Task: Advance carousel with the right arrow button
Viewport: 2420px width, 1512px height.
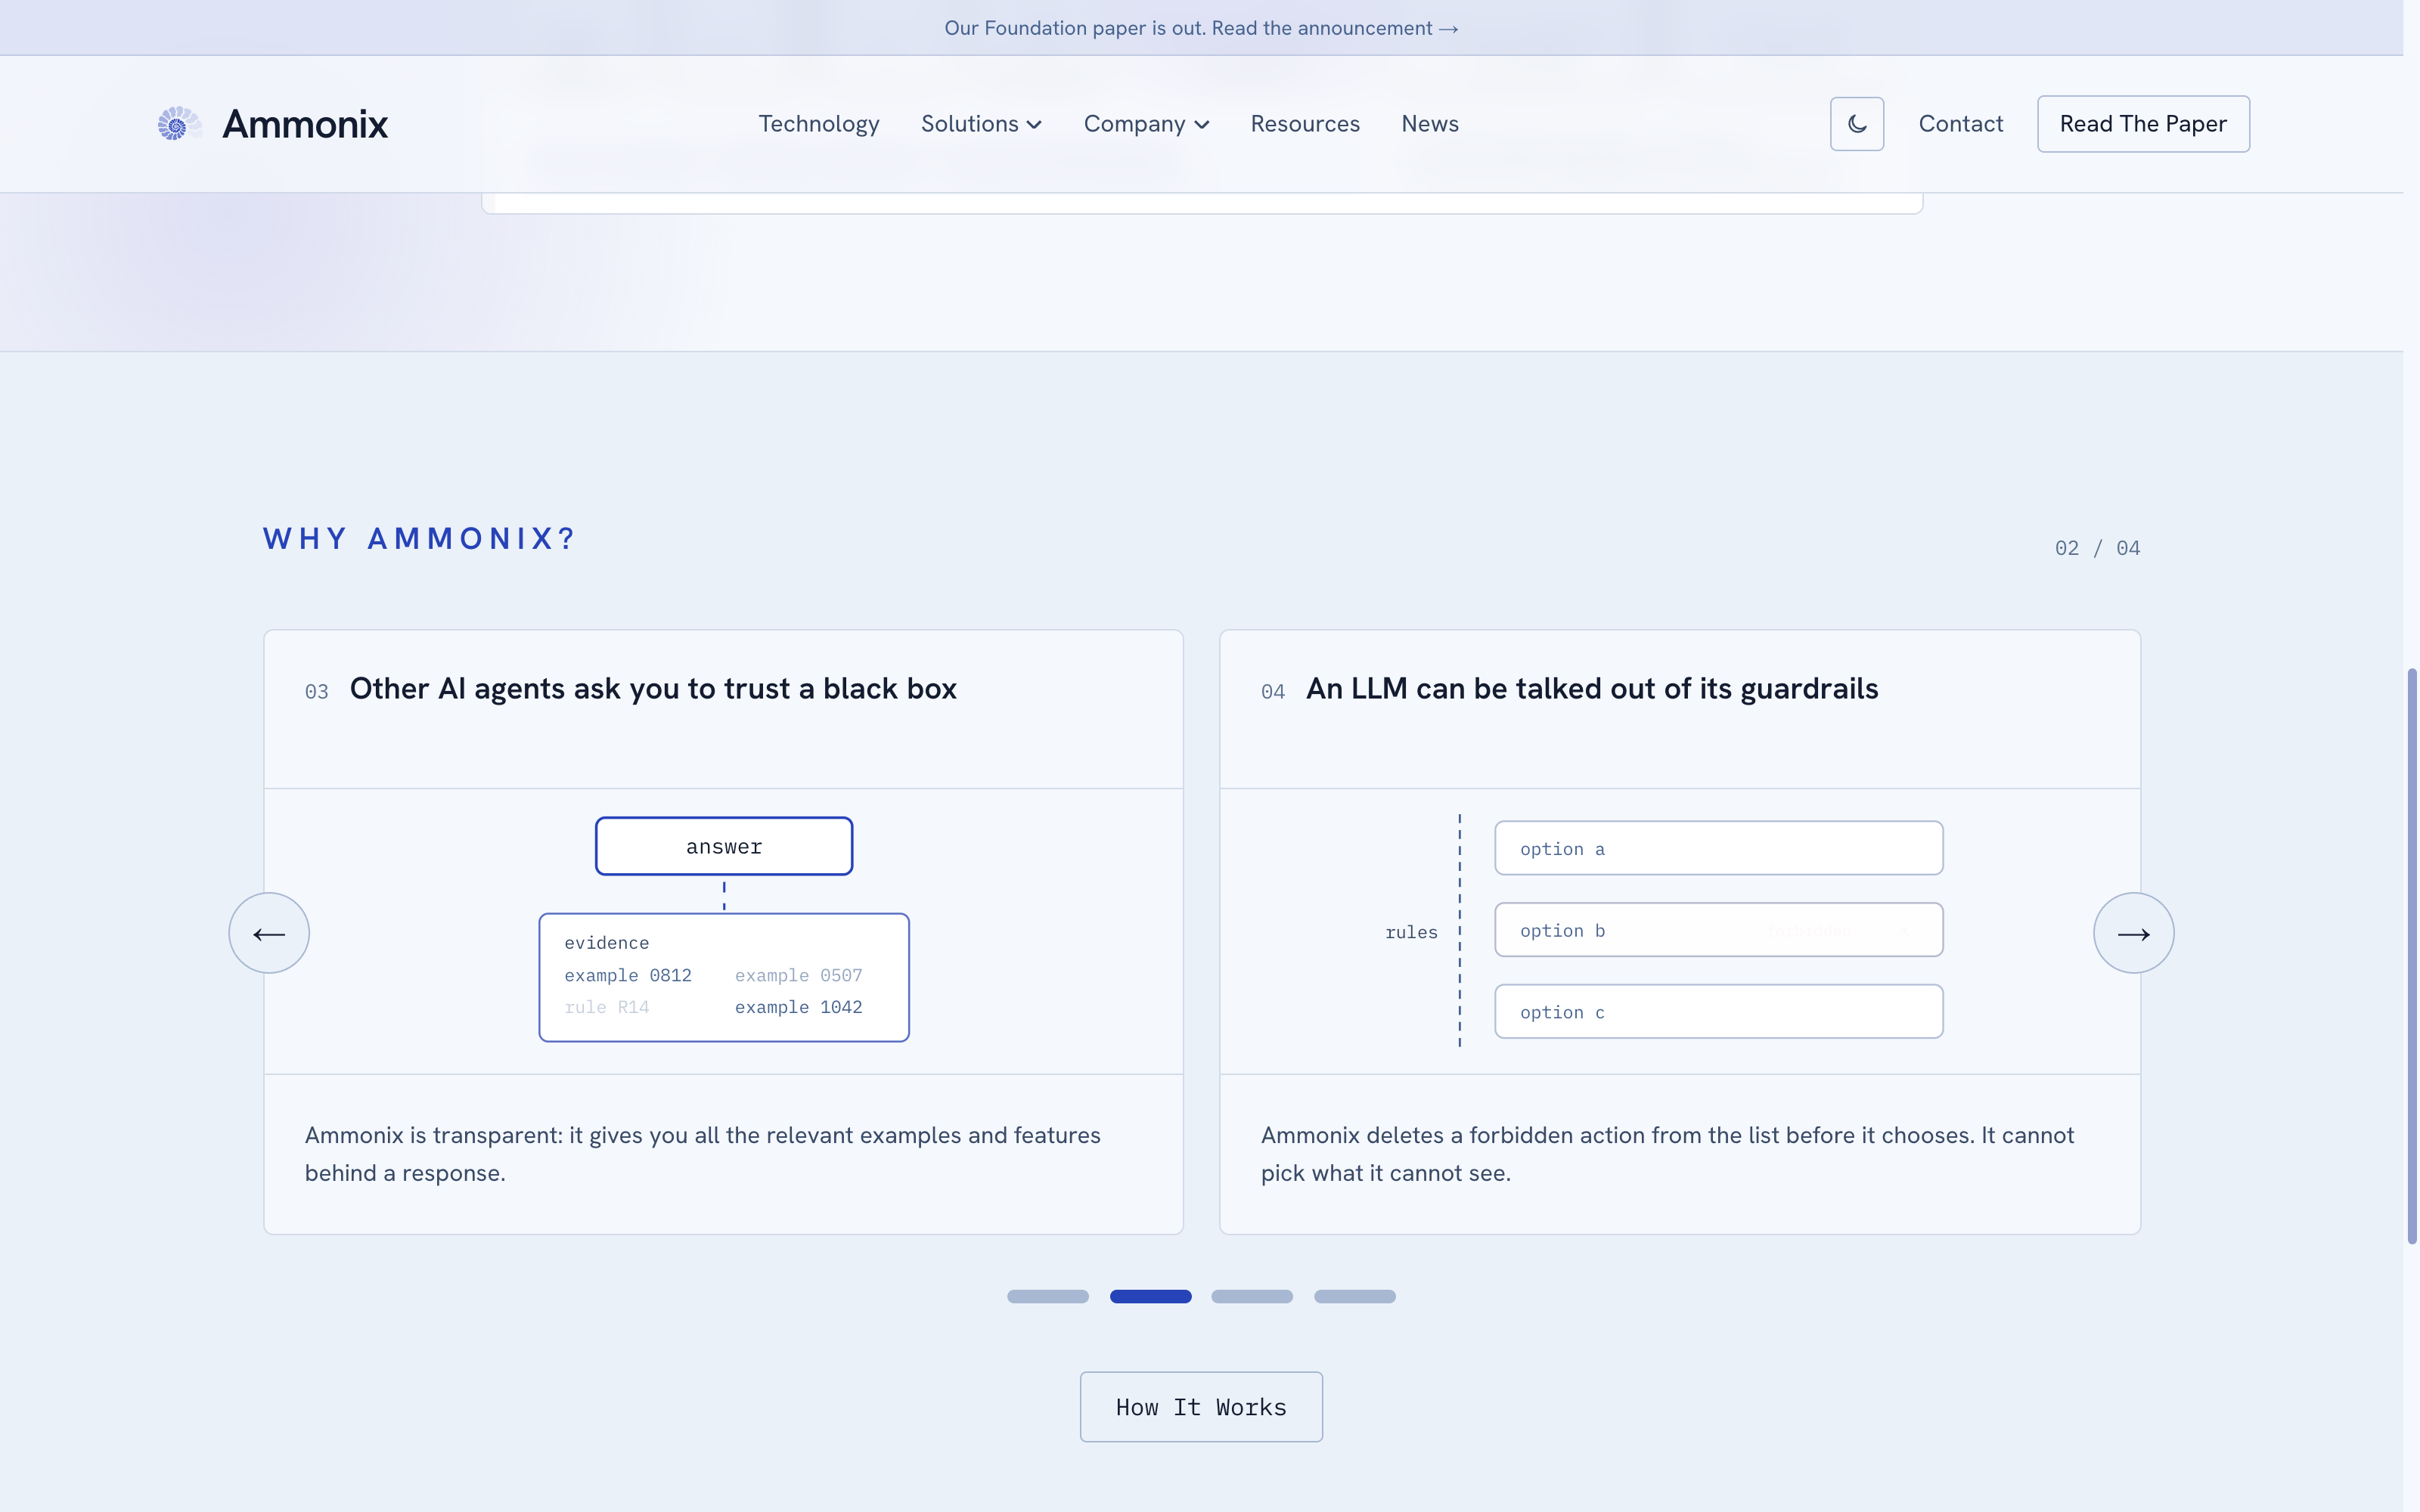Action: [x=2133, y=933]
